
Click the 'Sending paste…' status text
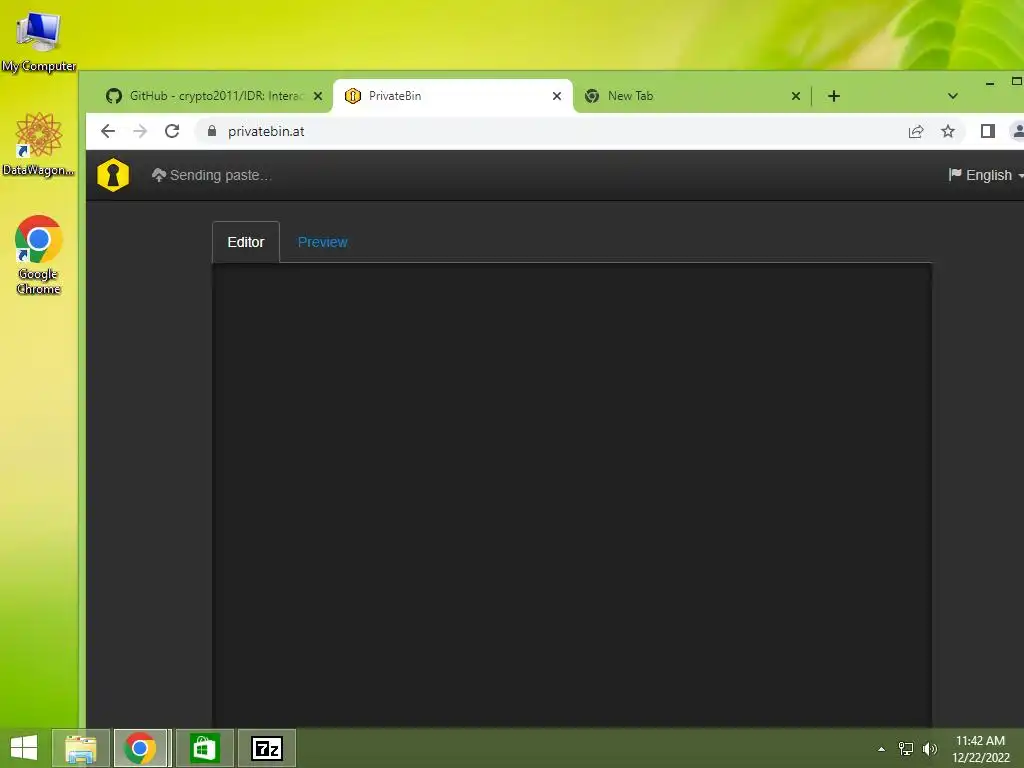(221, 175)
